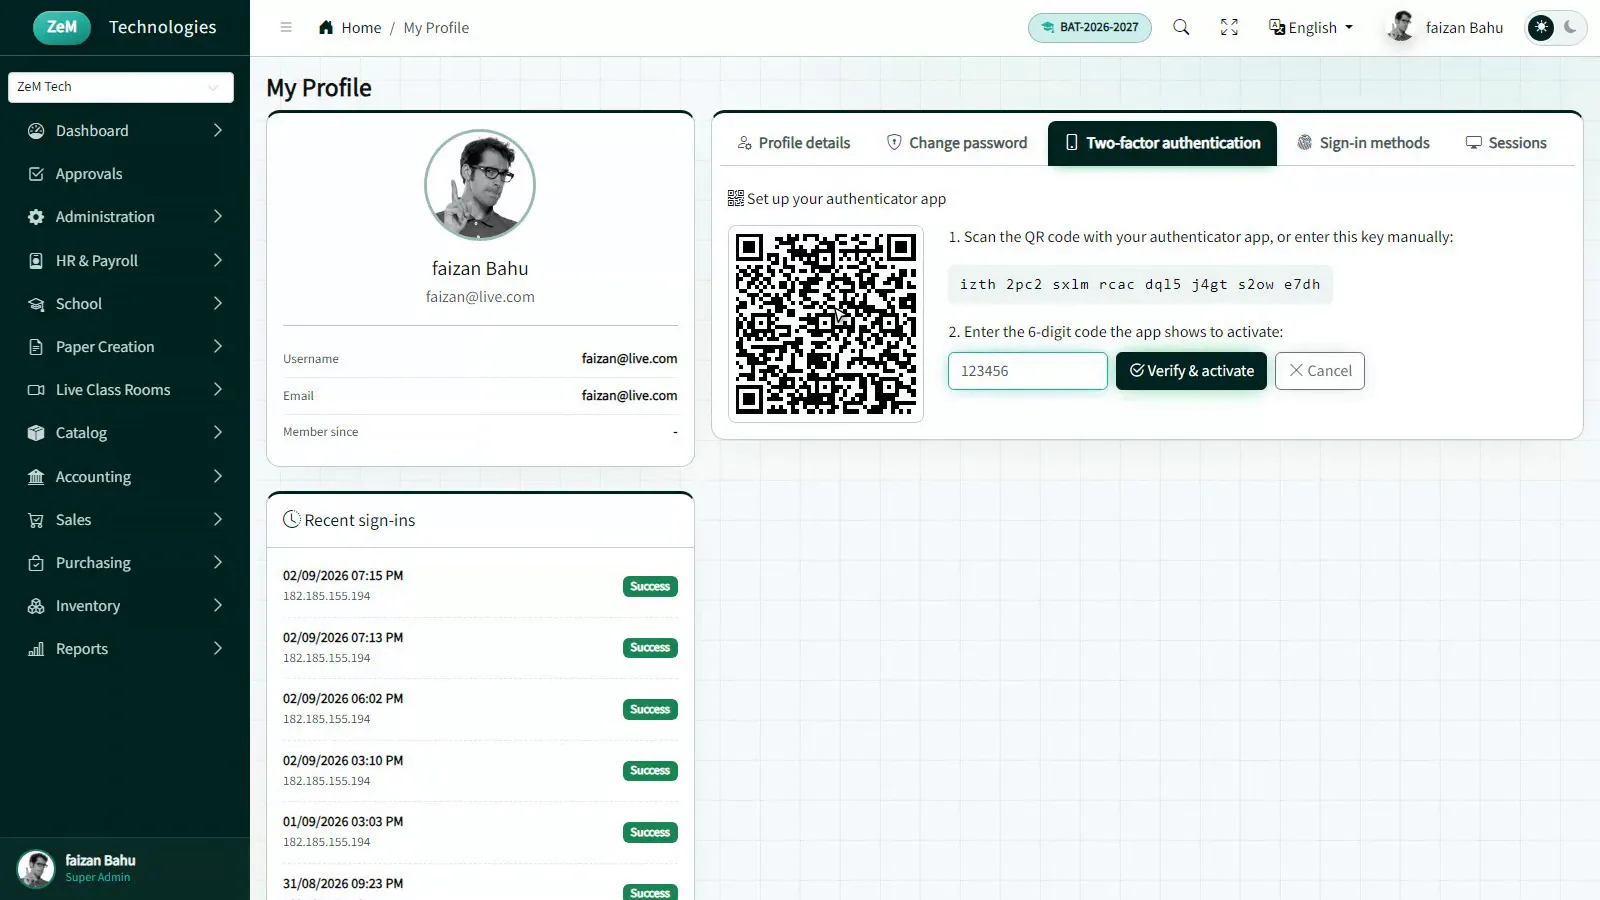
Task: Expand the HR & Payroll chevron
Action: [x=217, y=261]
